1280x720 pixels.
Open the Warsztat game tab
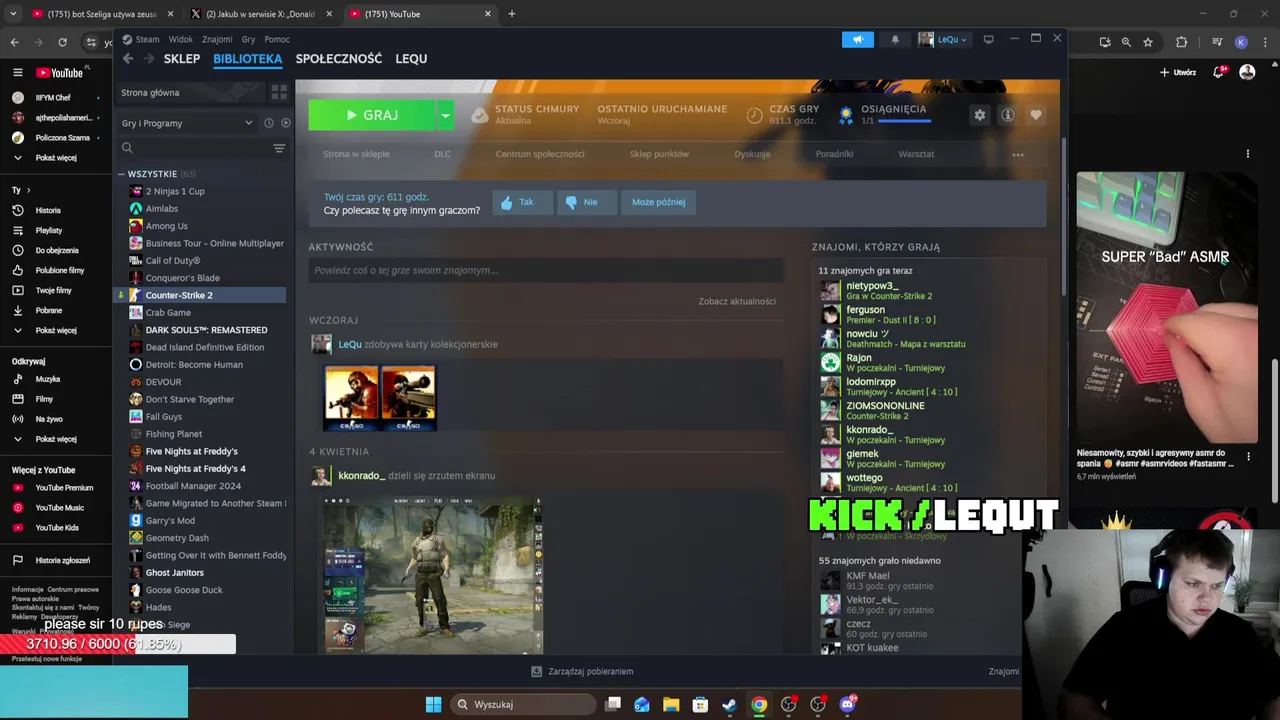(916, 154)
